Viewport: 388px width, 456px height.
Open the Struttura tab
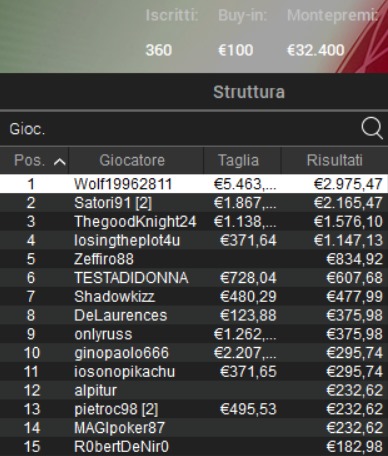(249, 92)
